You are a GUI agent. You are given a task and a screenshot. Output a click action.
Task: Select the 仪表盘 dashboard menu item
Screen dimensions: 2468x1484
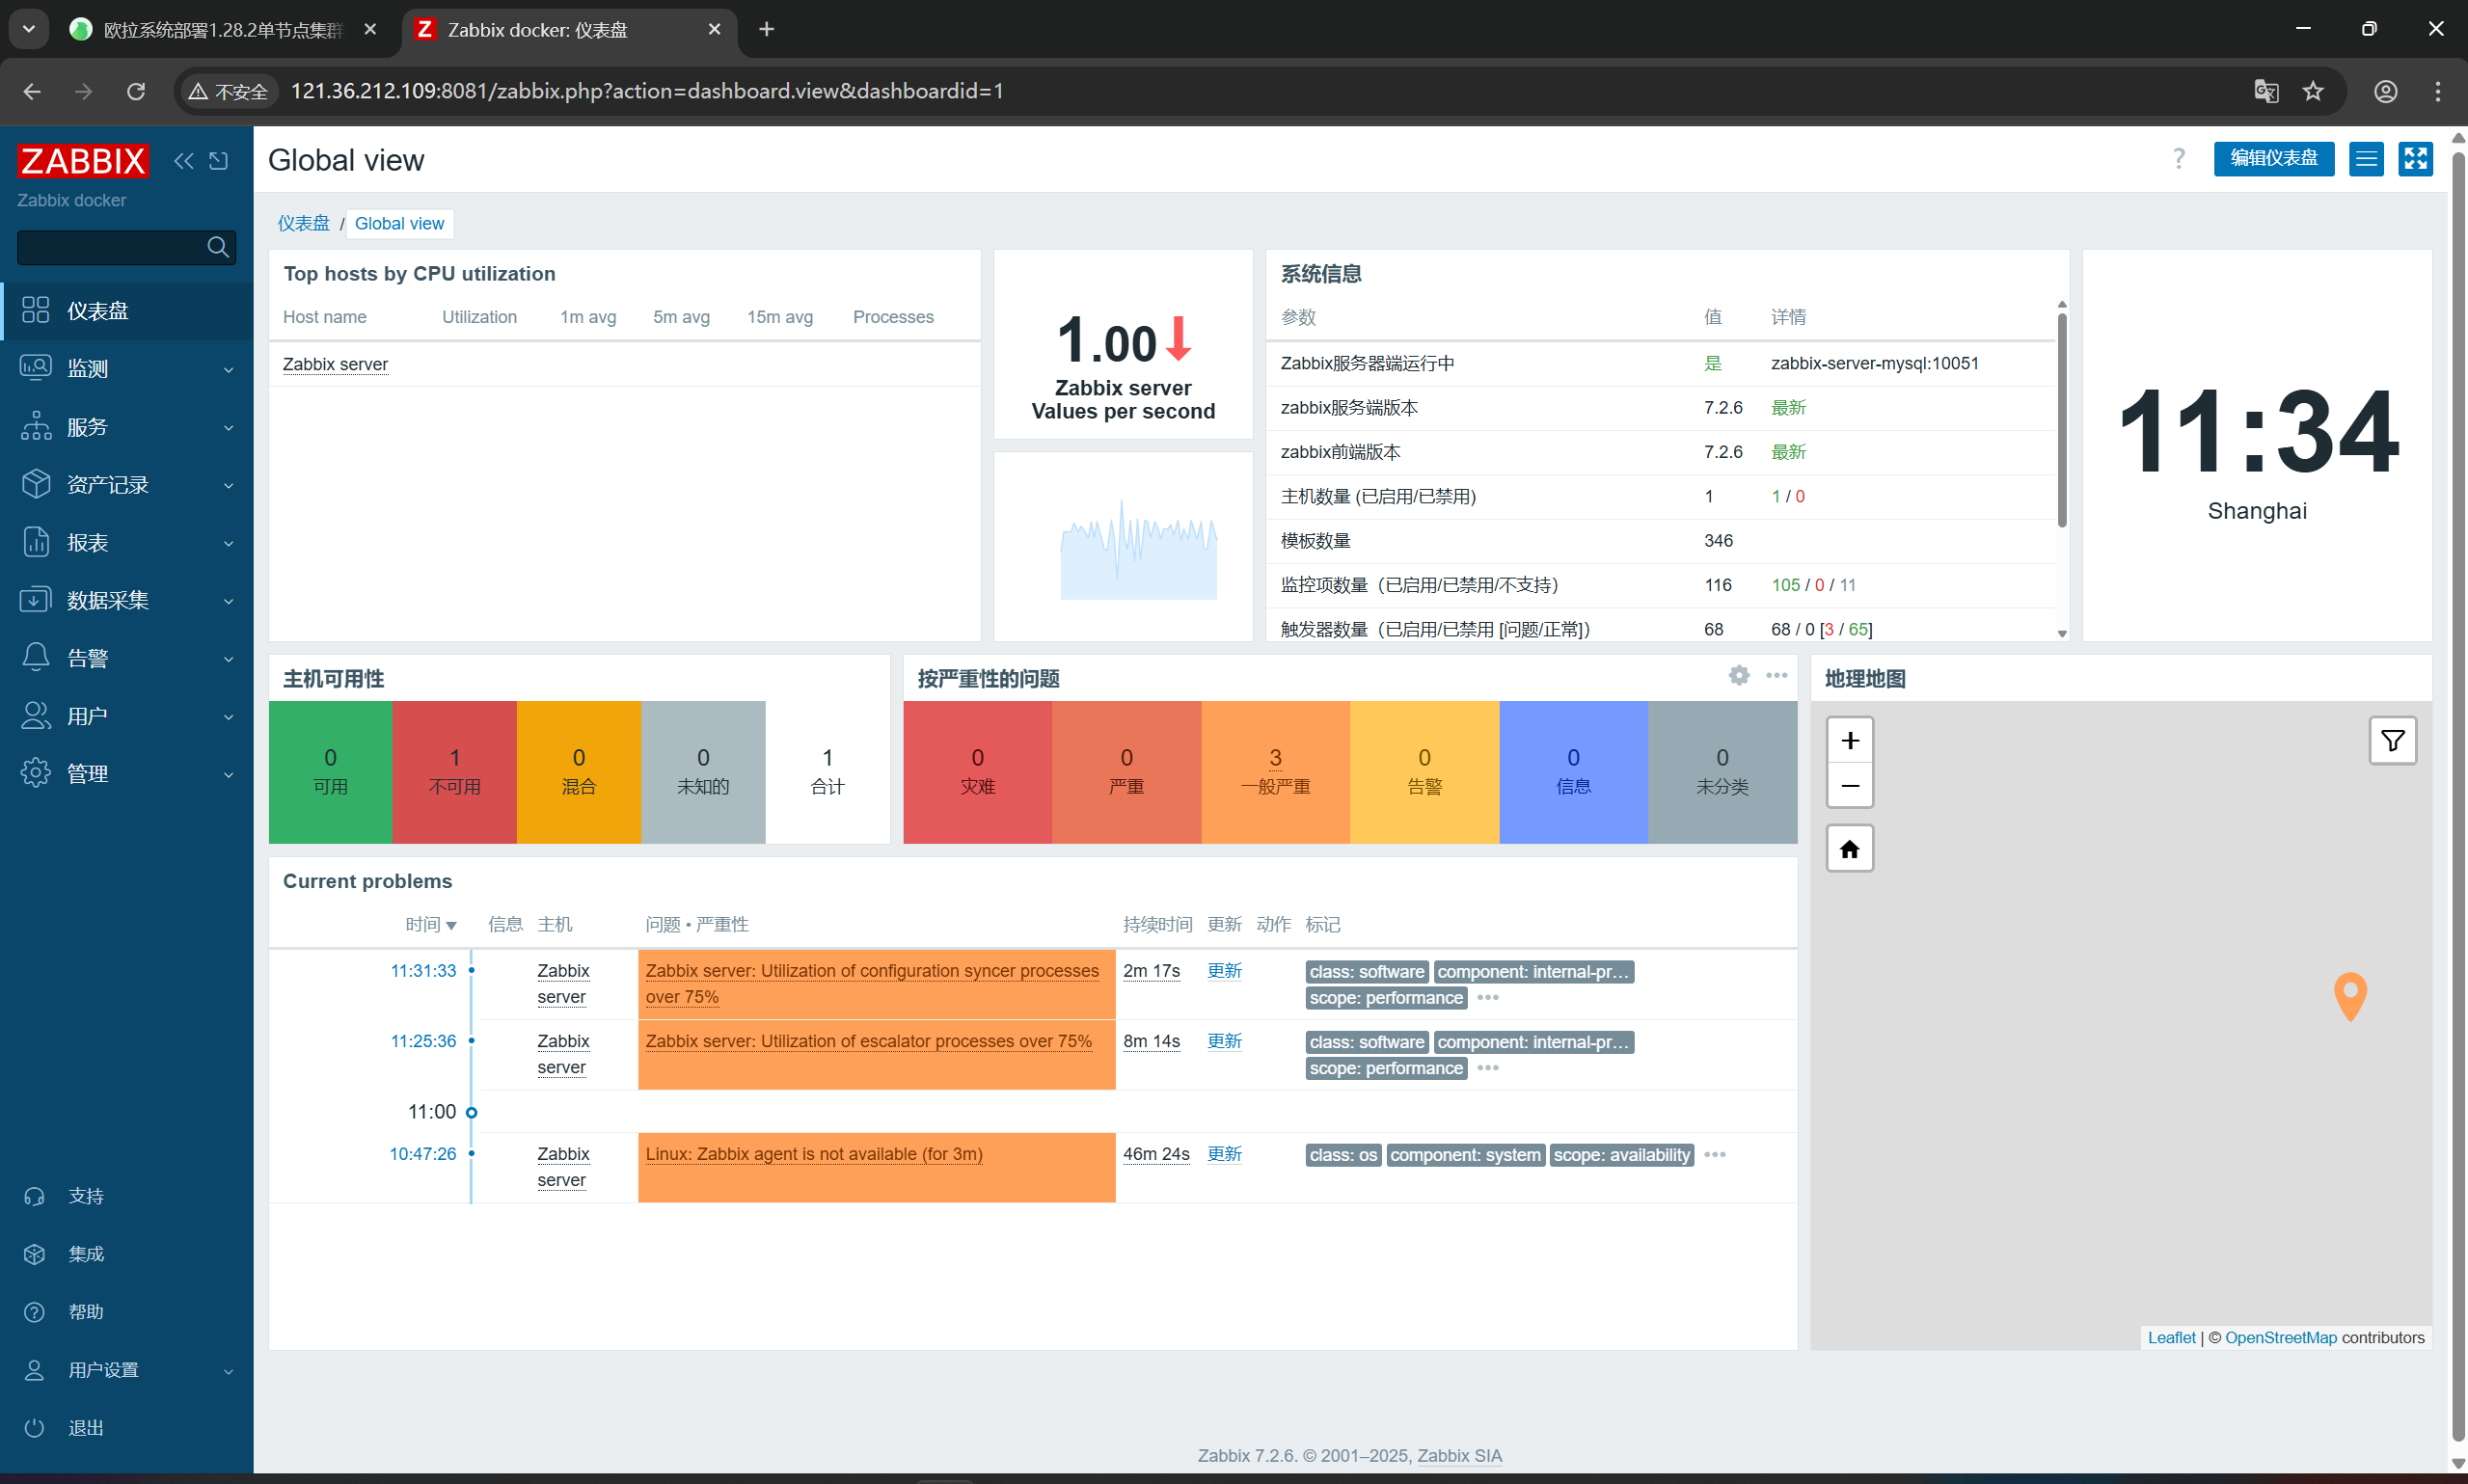point(98,311)
